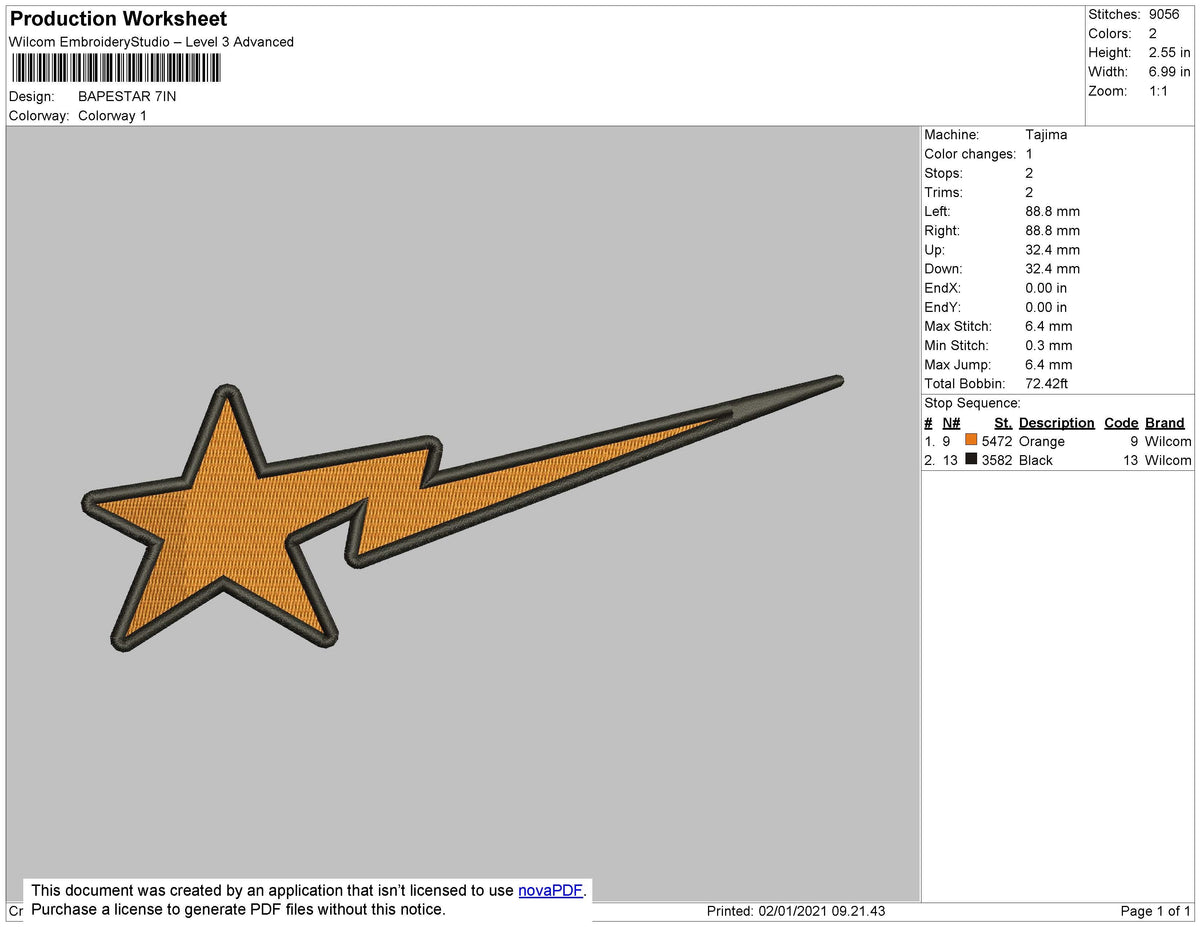Viewport: 1200px width, 927px height.
Task: Click the black thread color swatch
Action: click(x=971, y=459)
